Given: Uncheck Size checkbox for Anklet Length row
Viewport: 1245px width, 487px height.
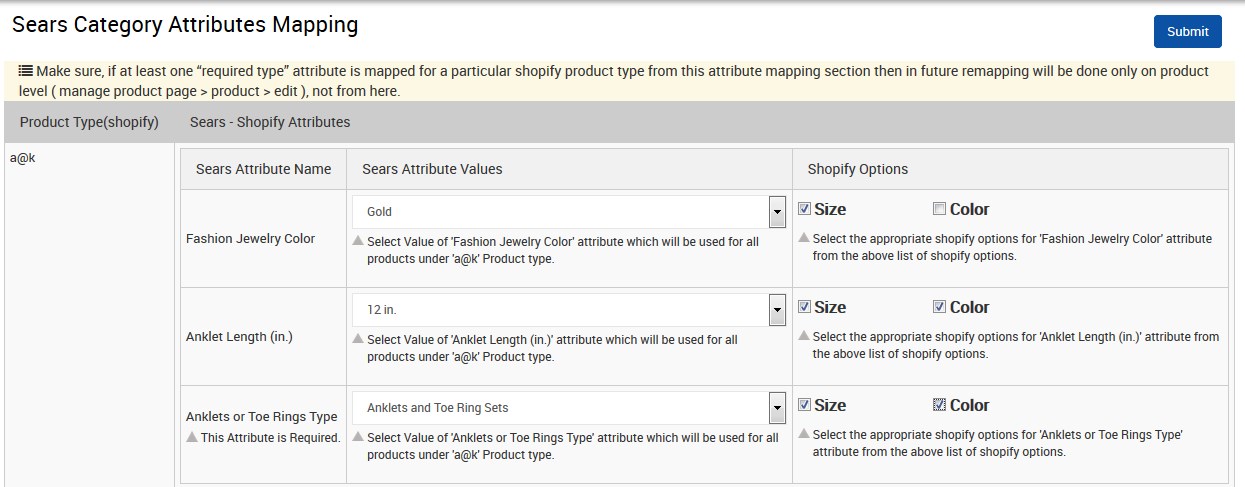Looking at the screenshot, I should 805,307.
